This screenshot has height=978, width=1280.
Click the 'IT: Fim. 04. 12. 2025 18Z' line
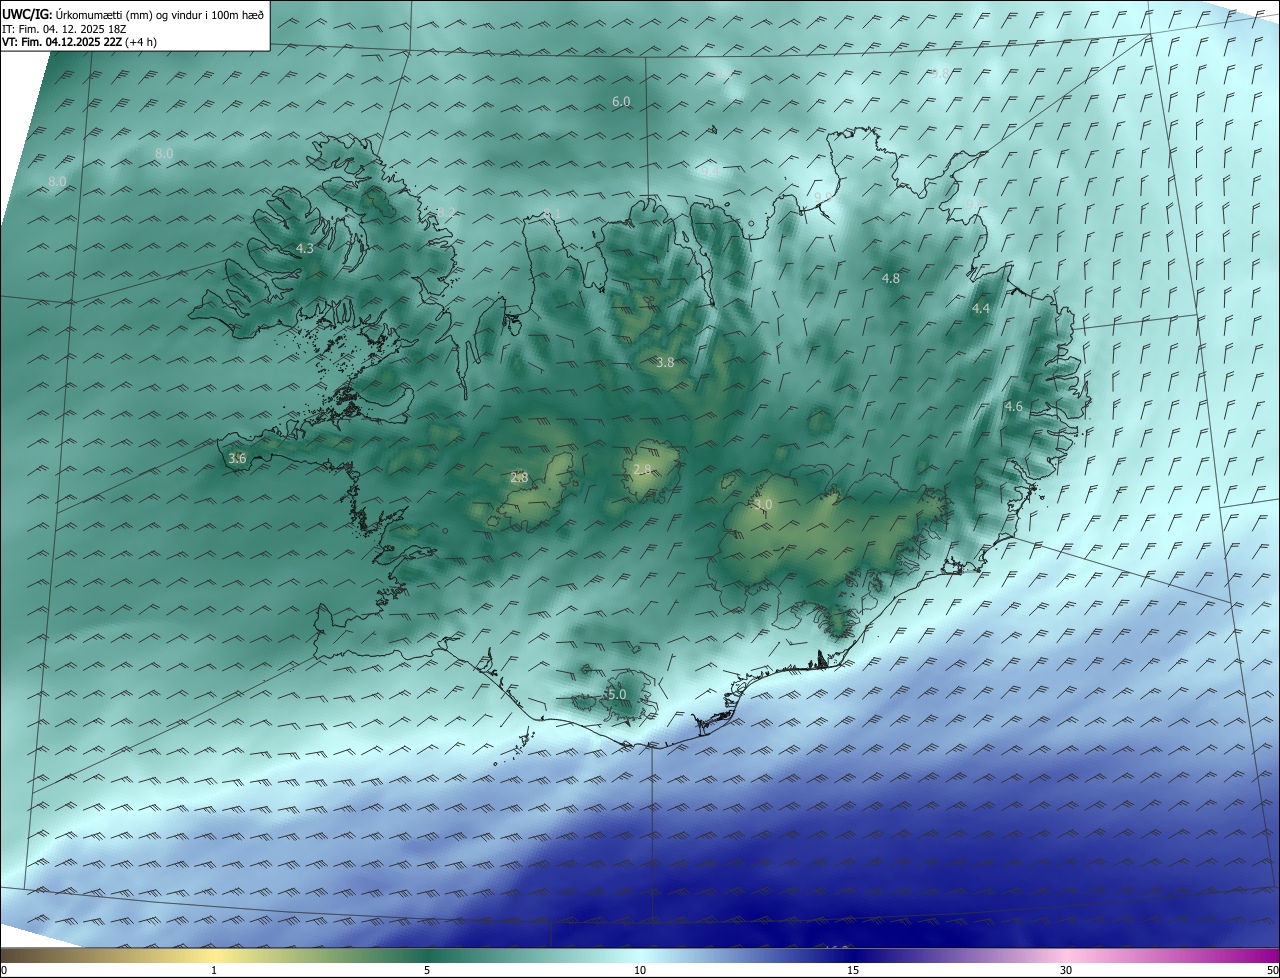pyautogui.click(x=66, y=29)
